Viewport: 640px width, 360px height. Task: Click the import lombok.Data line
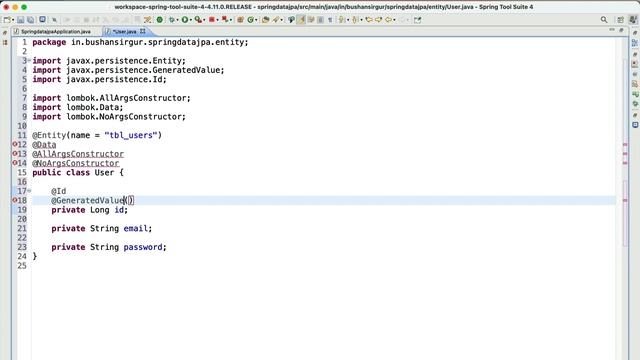coord(78,107)
